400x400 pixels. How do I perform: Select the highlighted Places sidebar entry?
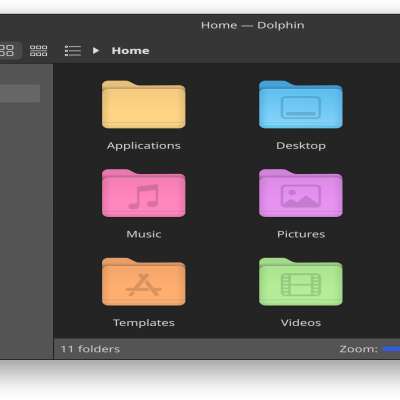(x=20, y=93)
